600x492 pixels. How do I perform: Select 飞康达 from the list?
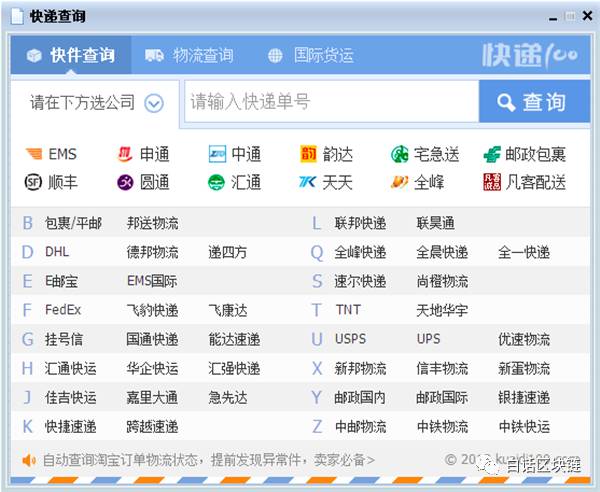228,310
